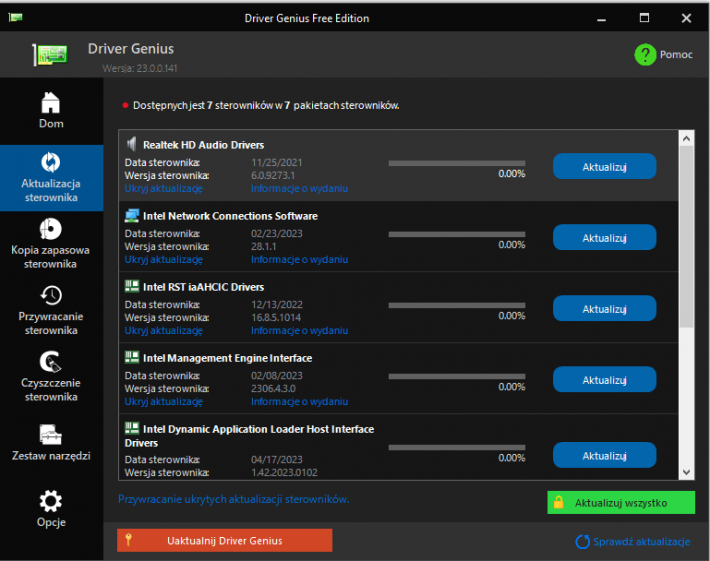Click the available drivers status message
The height and width of the screenshot is (561, 710).
click(266, 105)
